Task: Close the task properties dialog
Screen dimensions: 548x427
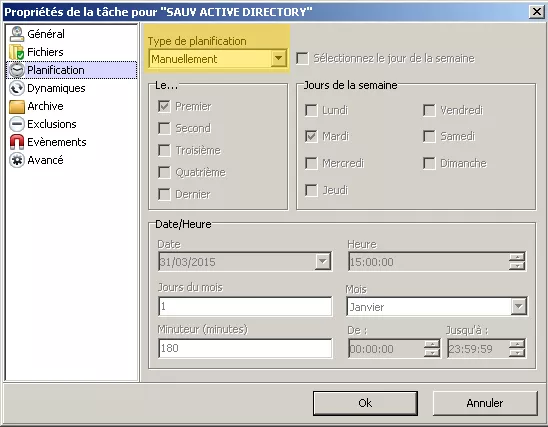Action: pos(536,12)
